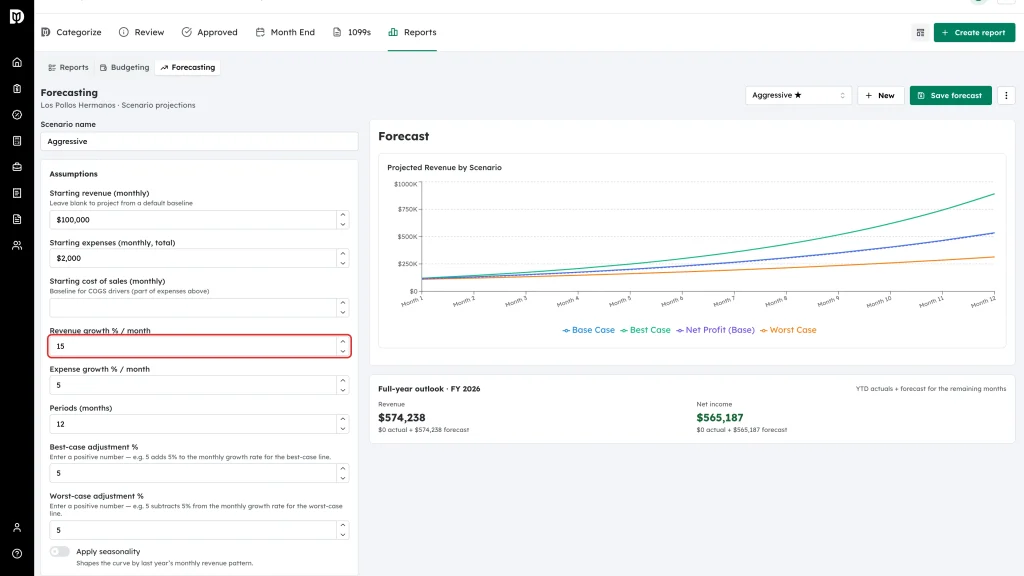Toggle Base Case series in legend
Image resolution: width=1024 pixels, height=576 pixels.
click(x=588, y=330)
